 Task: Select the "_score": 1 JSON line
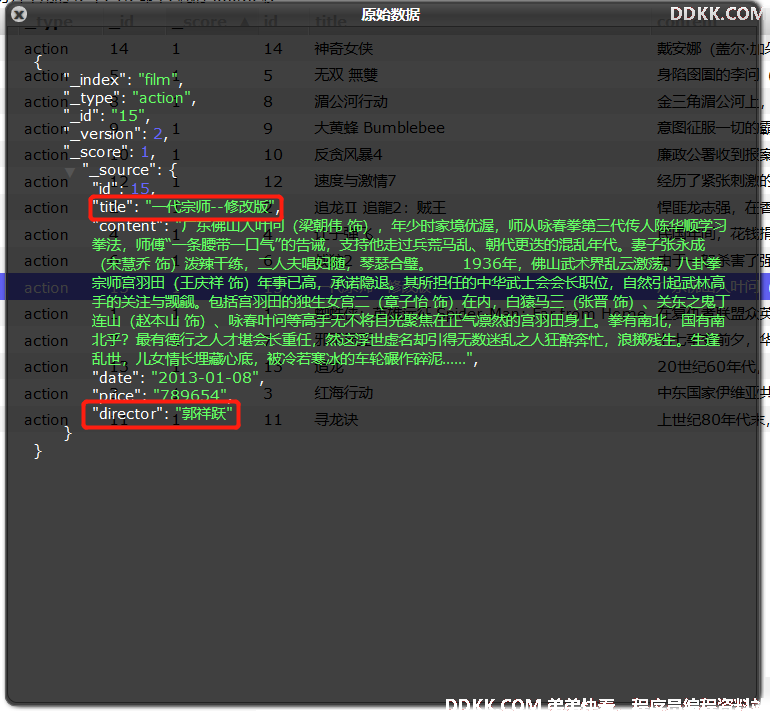tap(109, 152)
